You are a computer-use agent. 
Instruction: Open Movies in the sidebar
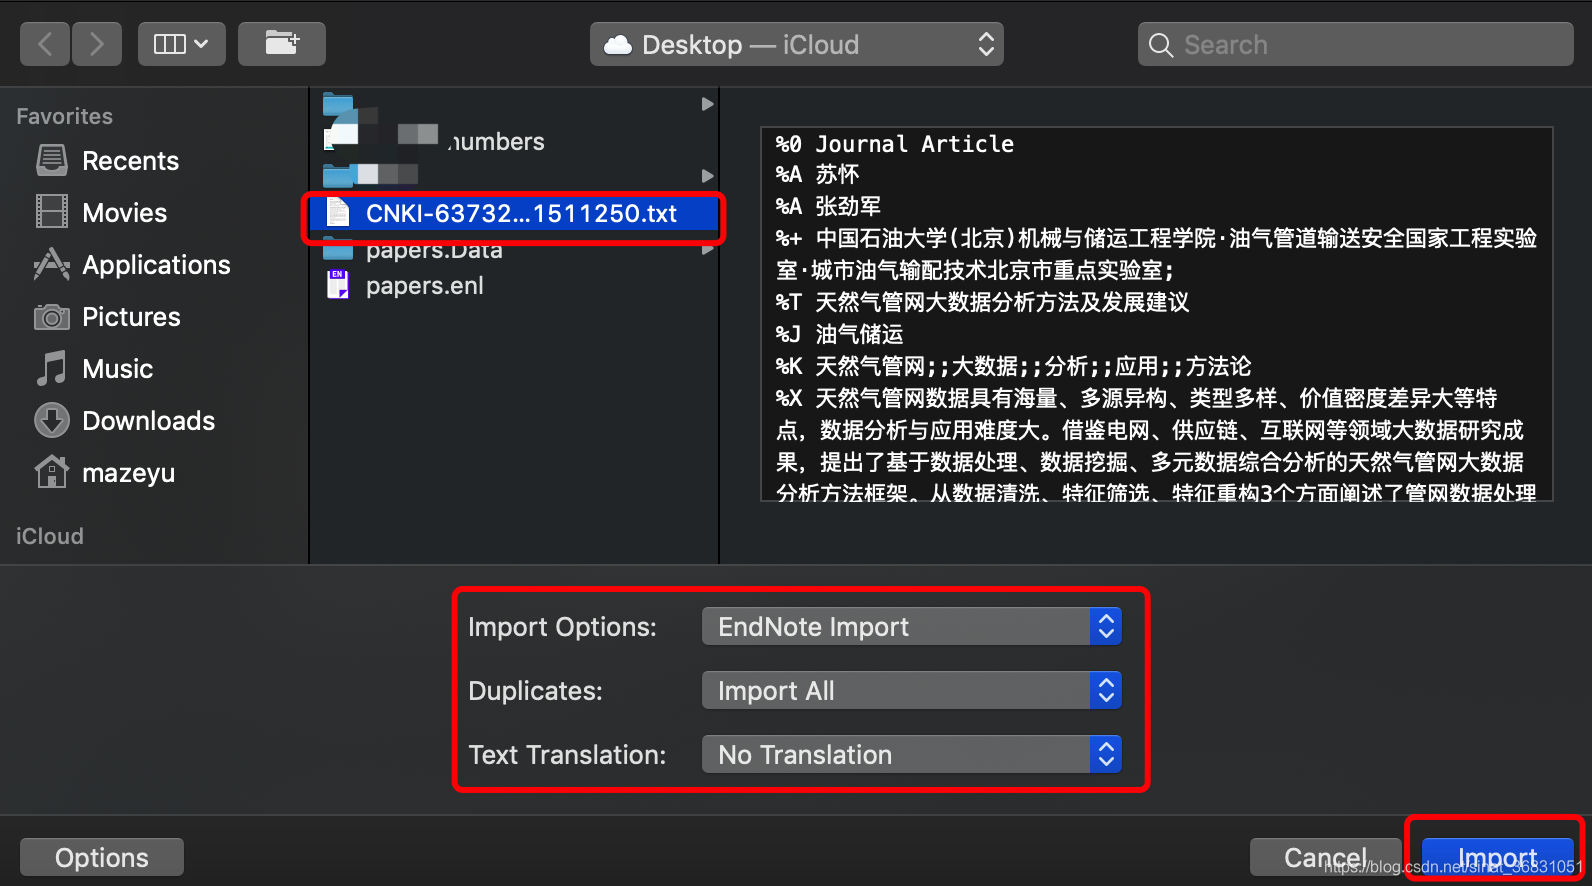[x=124, y=213]
